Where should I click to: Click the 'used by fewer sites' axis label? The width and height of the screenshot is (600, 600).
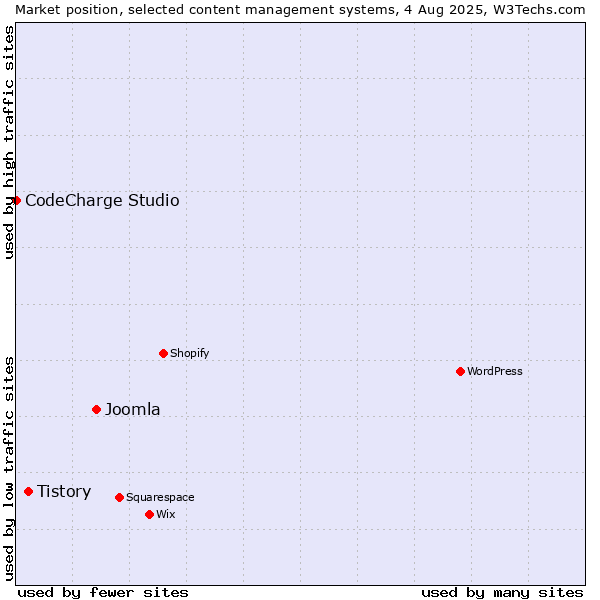103,593
